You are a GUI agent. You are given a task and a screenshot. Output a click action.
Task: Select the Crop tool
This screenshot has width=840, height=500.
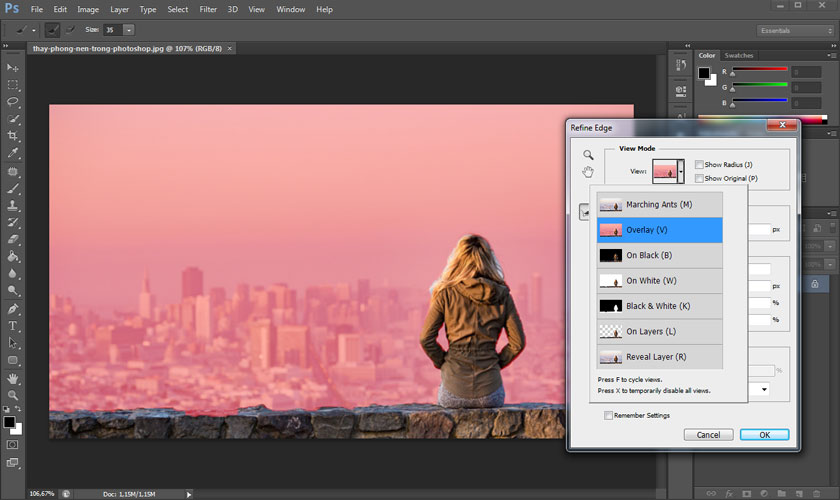point(13,136)
